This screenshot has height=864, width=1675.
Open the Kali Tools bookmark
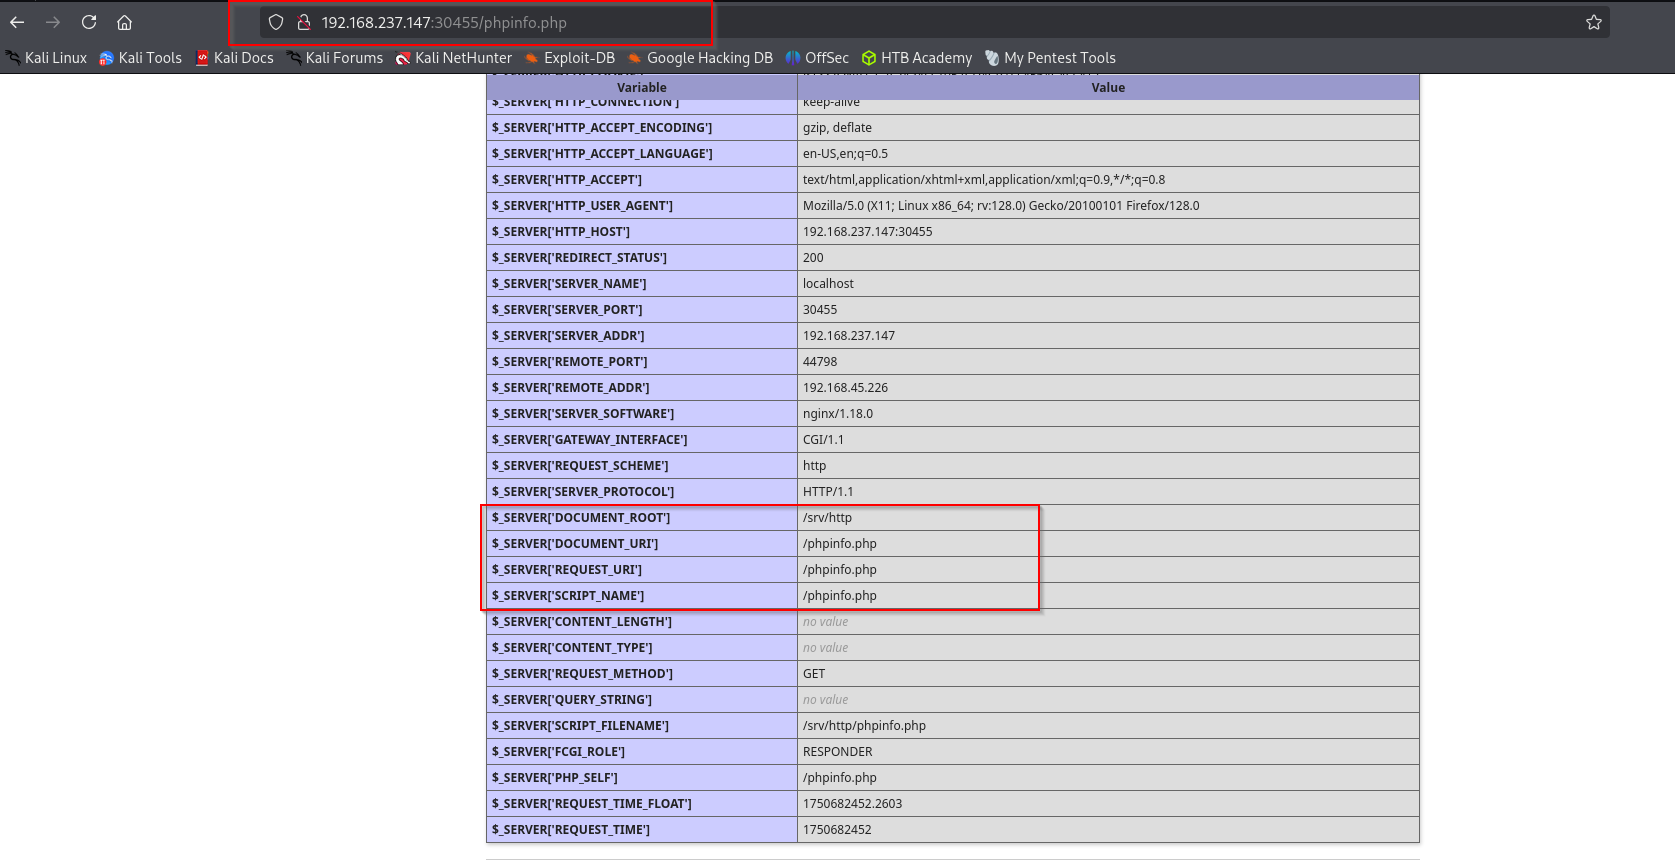click(141, 58)
